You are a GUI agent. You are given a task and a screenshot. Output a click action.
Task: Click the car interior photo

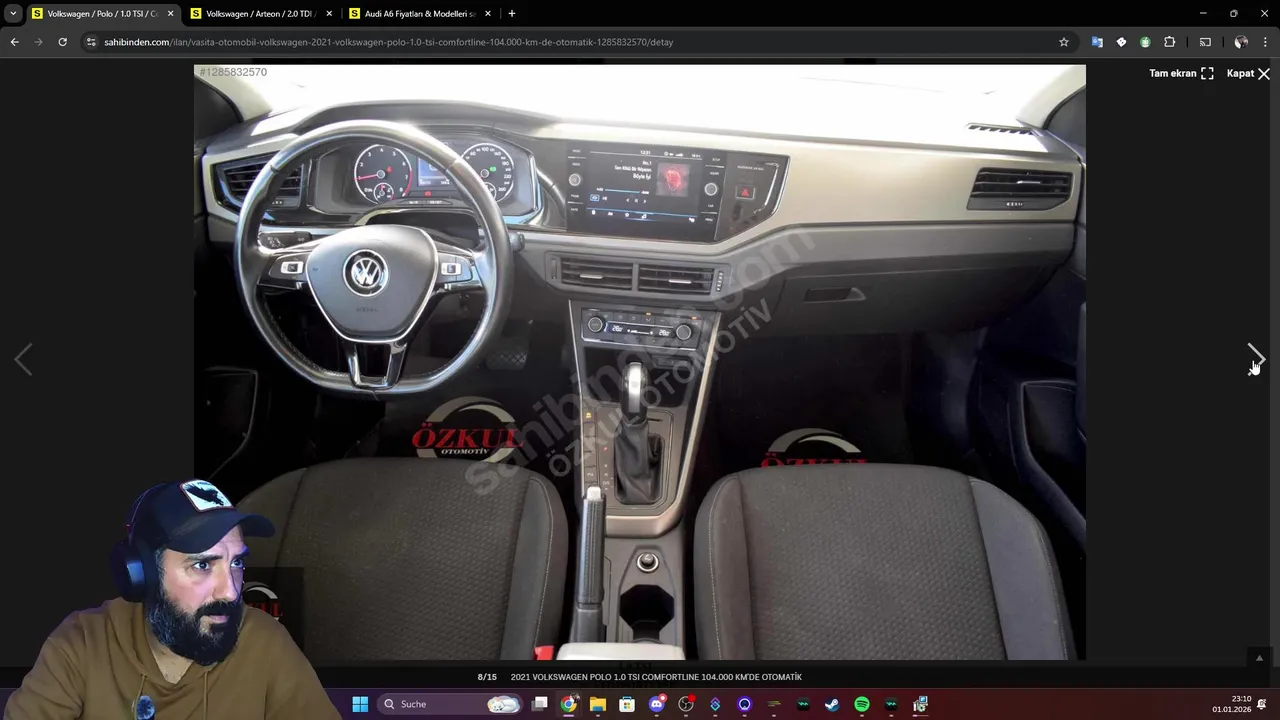tap(639, 362)
